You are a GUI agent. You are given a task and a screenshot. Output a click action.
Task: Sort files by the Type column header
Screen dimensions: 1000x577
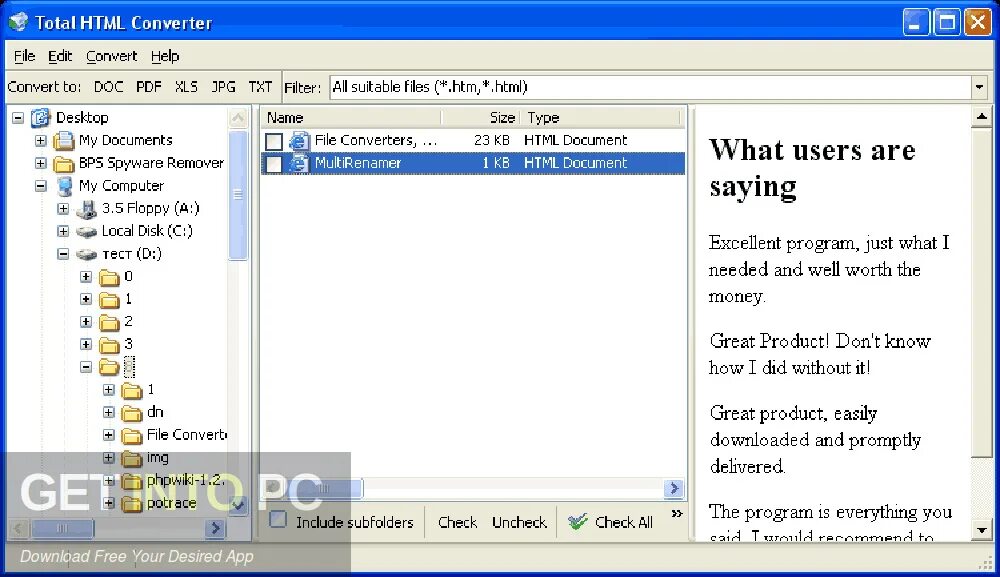coord(601,117)
